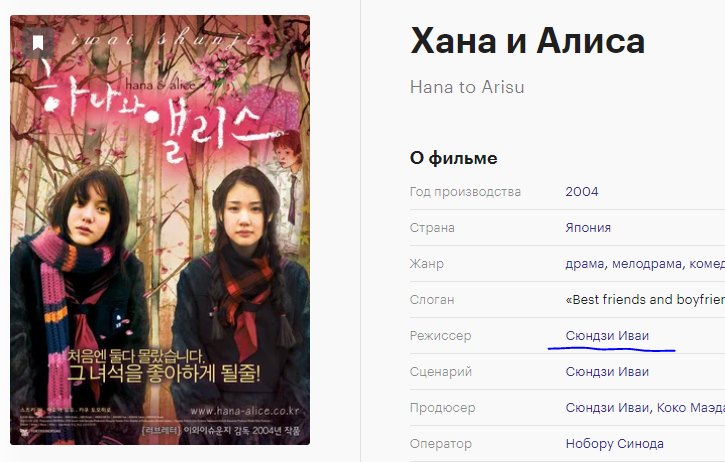Select the country link Япония
This screenshot has height=462, width=725.
(588, 228)
